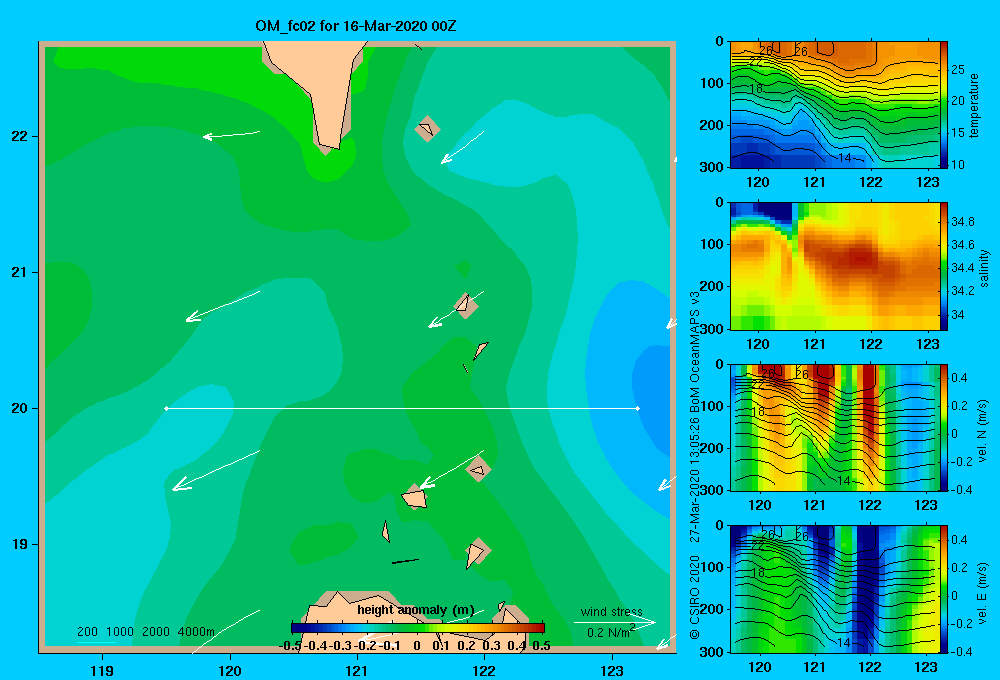Click latitude label 19 on main map
This screenshot has height=680, width=1000.
click(20, 544)
